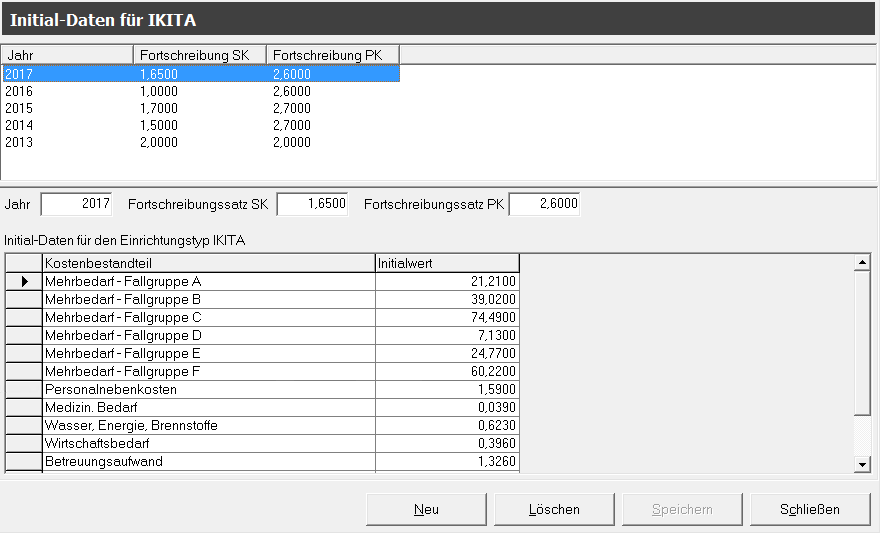Focus the Jahr input field
Screen dimensions: 880x534
[76, 204]
